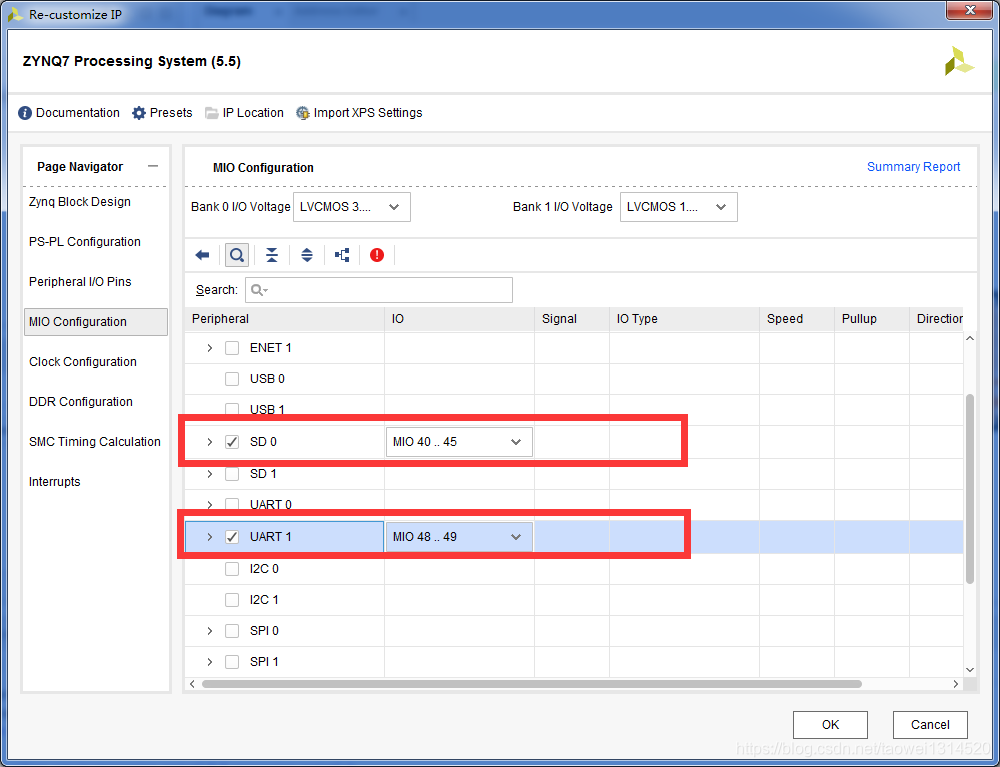Click the Speed column header
The width and height of the screenshot is (1000, 767).
797,319
